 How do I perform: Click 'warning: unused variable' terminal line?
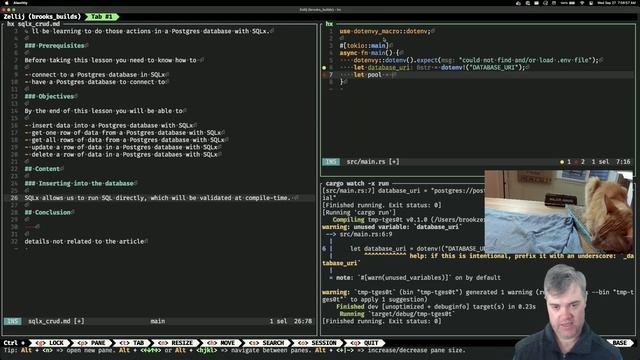coord(392,227)
